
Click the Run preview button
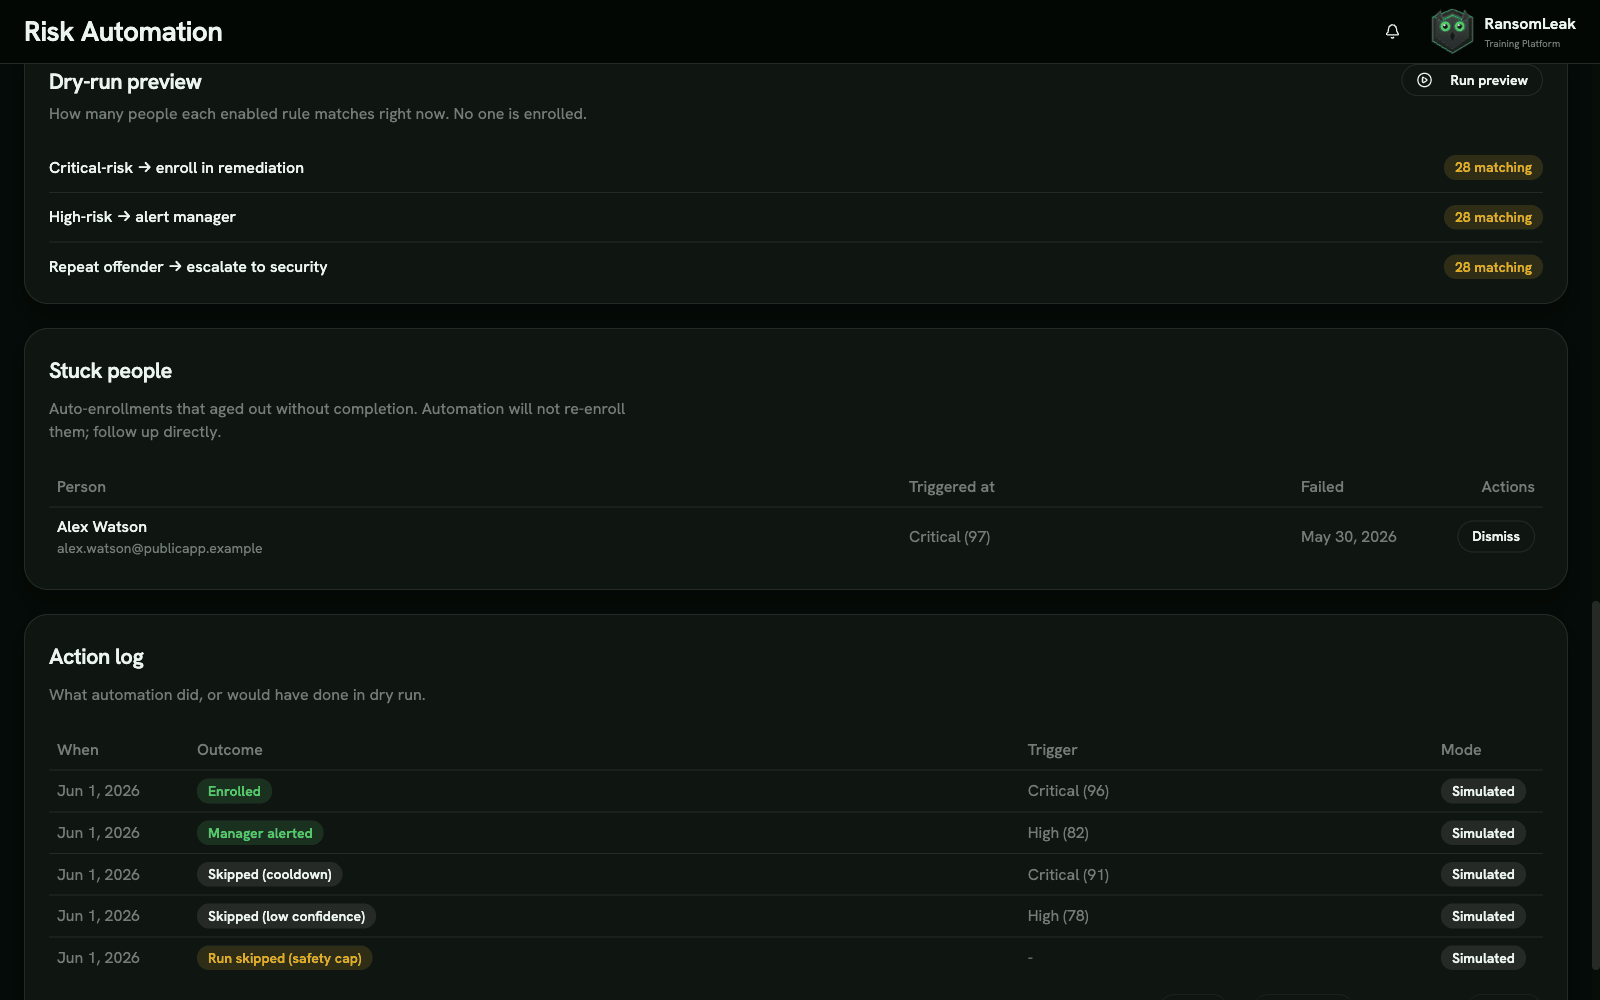(x=1472, y=80)
